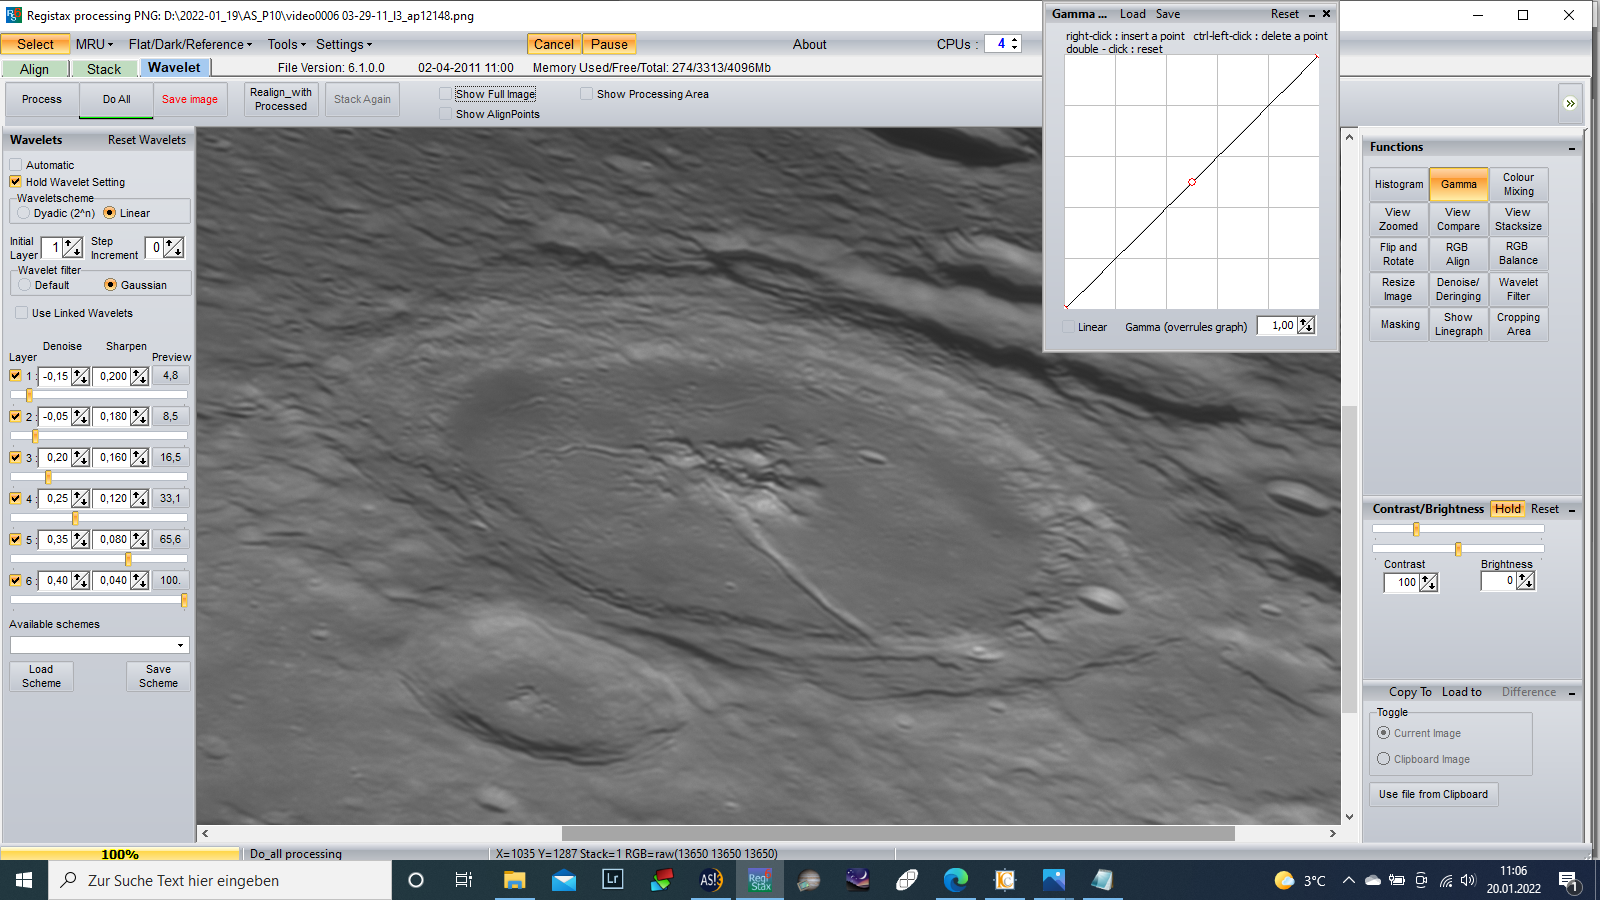Choose Default wavelet filter
This screenshot has height=900, width=1600.
point(25,285)
